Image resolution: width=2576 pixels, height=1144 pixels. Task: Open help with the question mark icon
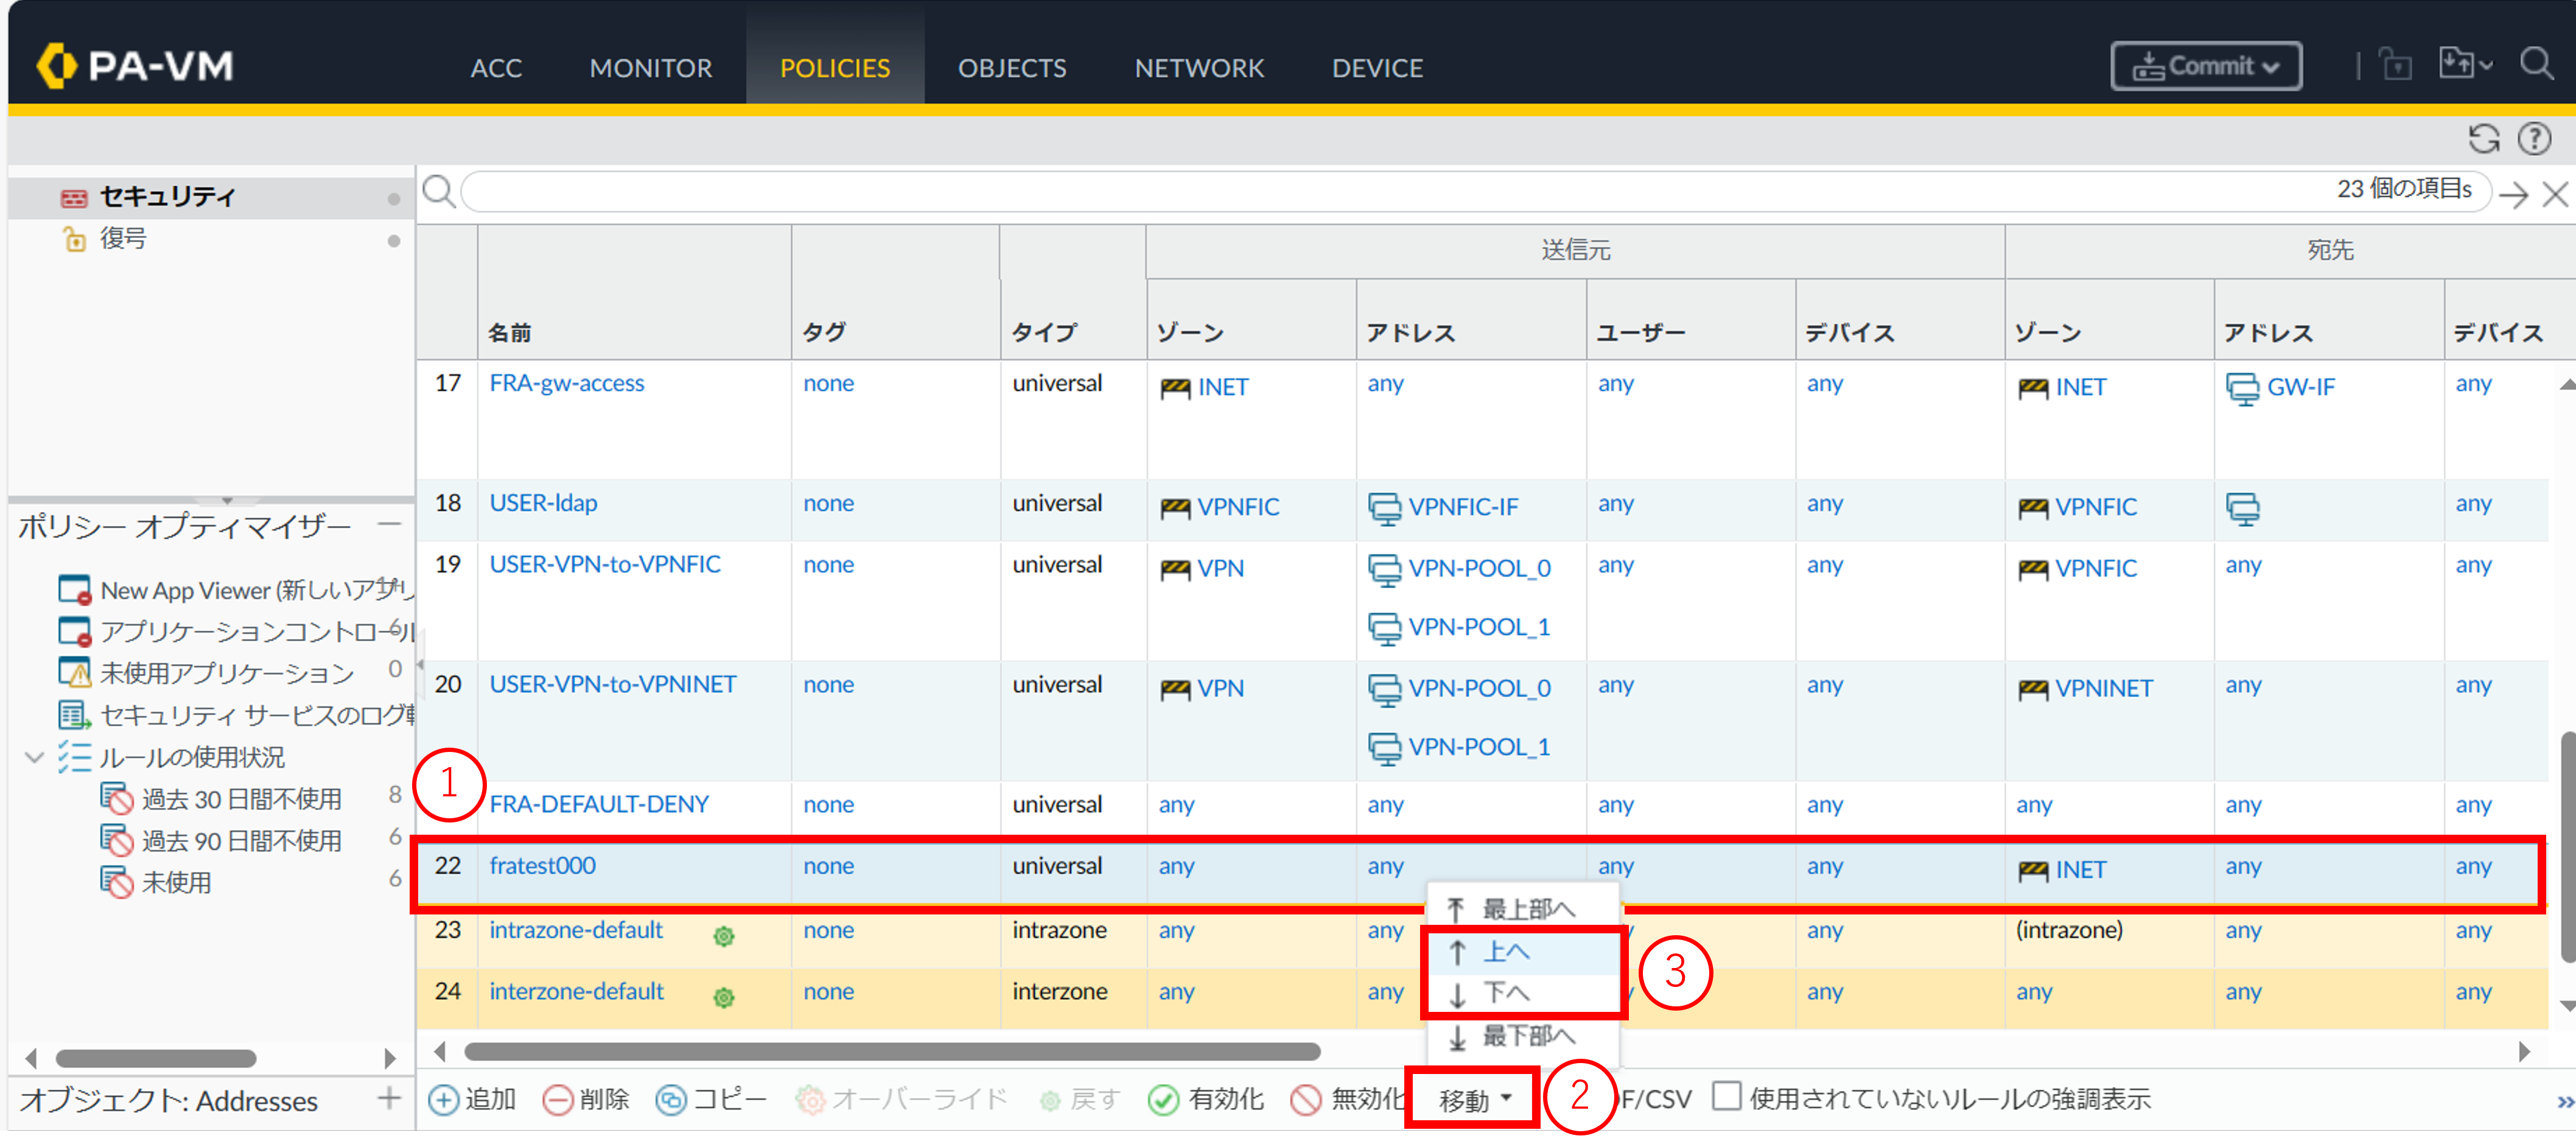click(x=2534, y=139)
